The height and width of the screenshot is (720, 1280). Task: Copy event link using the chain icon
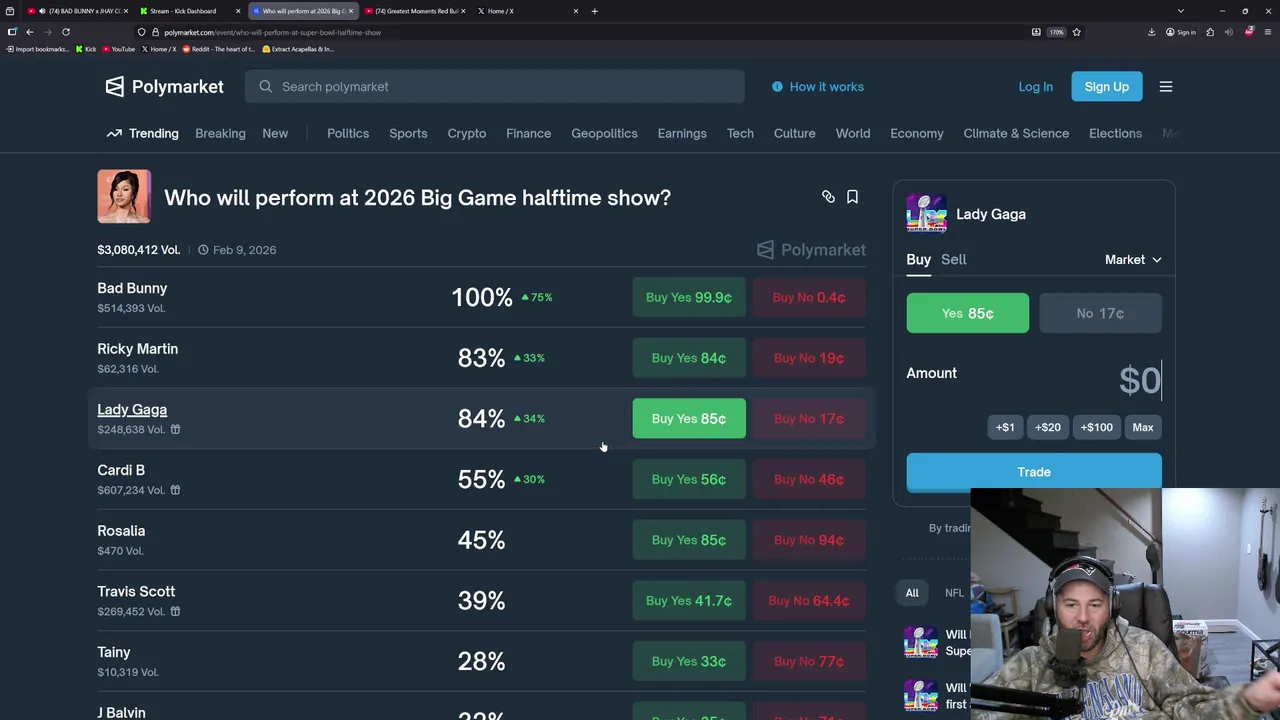[x=828, y=197]
